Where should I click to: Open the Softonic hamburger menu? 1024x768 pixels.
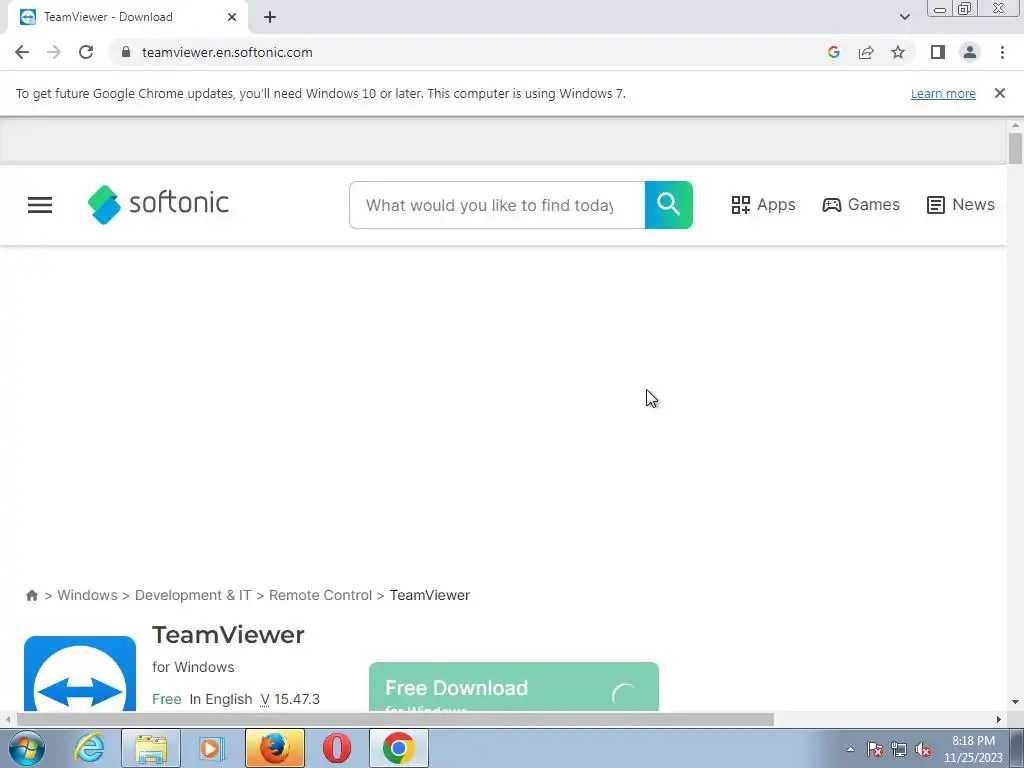coord(40,205)
